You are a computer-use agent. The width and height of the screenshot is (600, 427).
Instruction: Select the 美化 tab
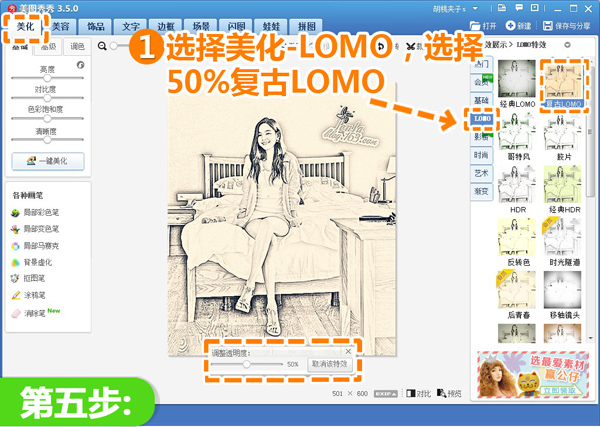tap(26, 27)
